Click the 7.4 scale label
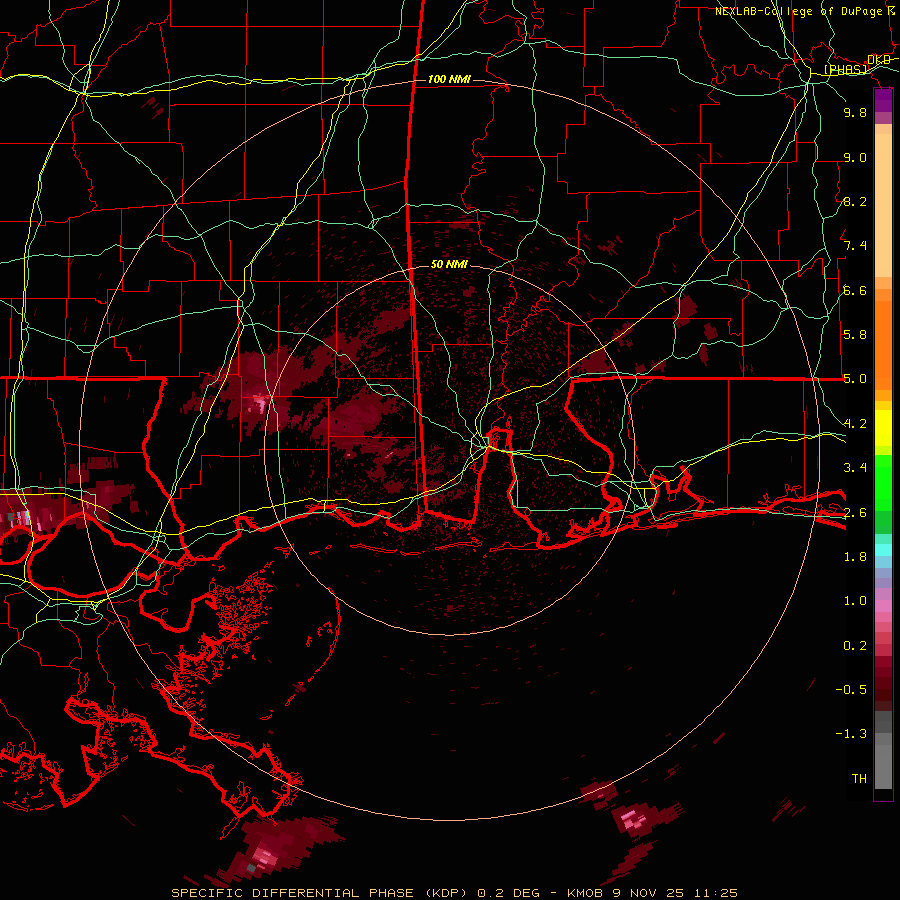 (855, 246)
